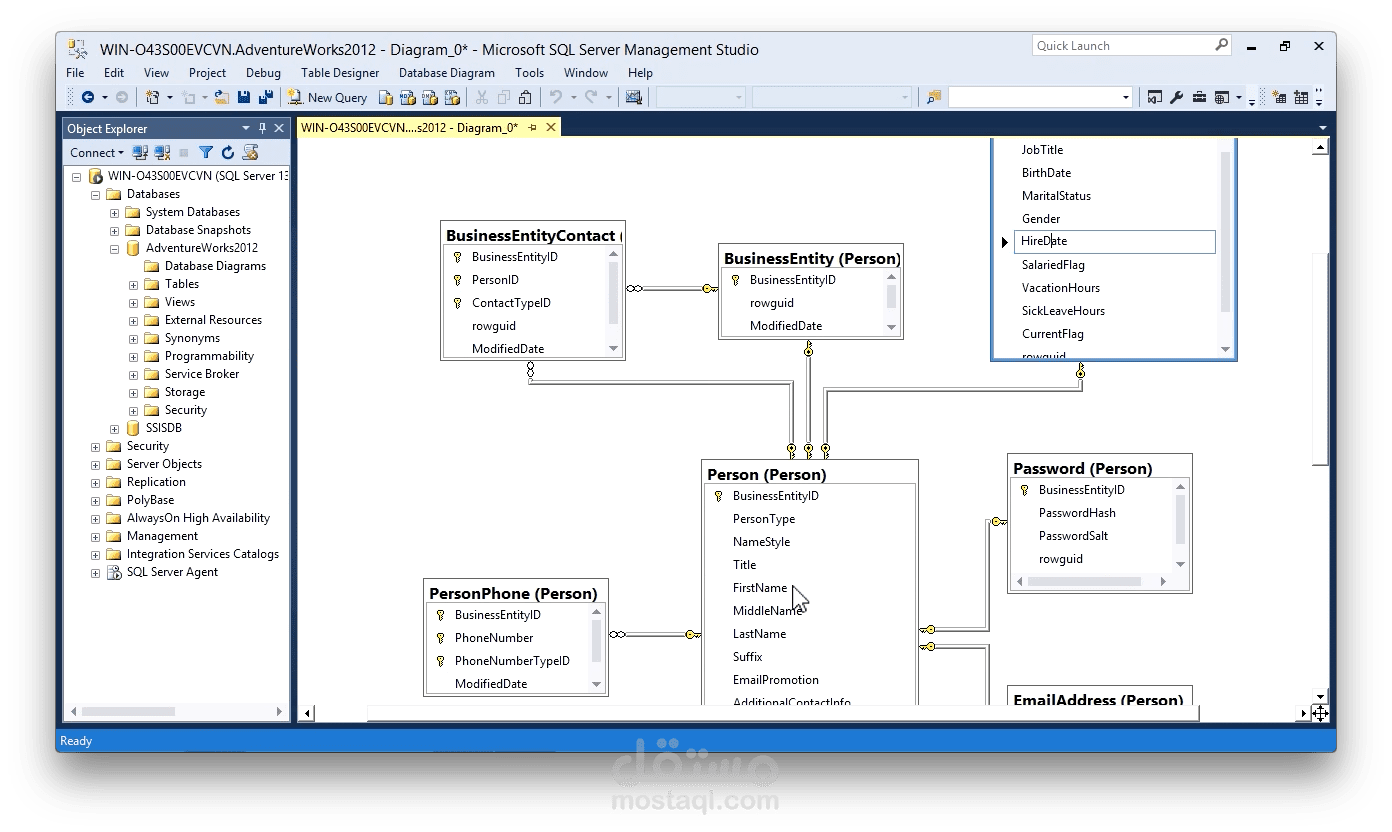Open the Connect dropdown in Object Explorer
Screen dimensions: 1392x832
point(97,152)
